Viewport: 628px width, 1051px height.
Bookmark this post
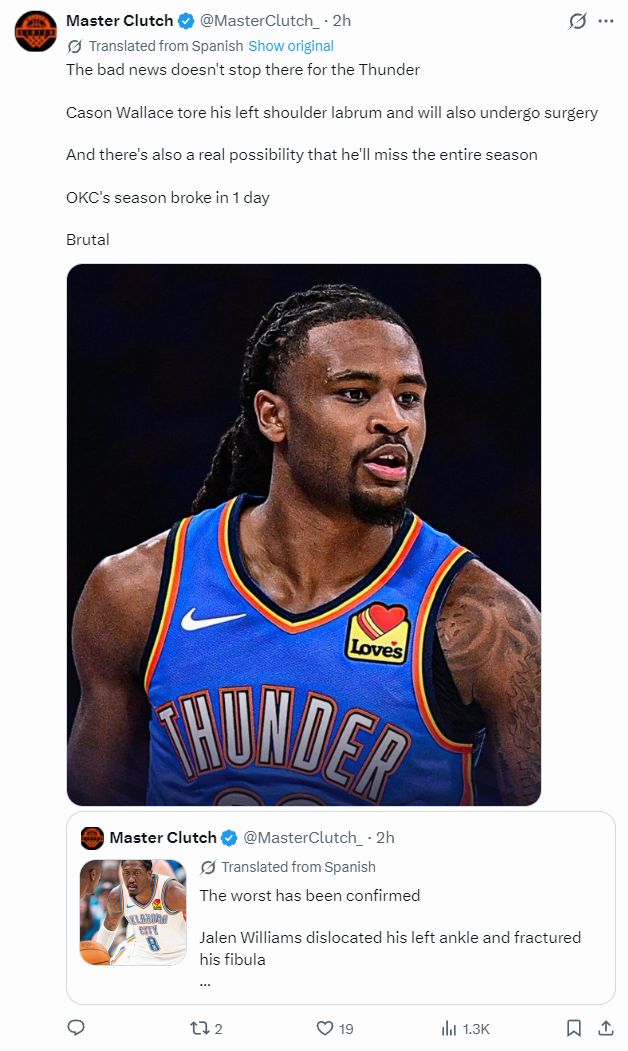pyautogui.click(x=574, y=1028)
